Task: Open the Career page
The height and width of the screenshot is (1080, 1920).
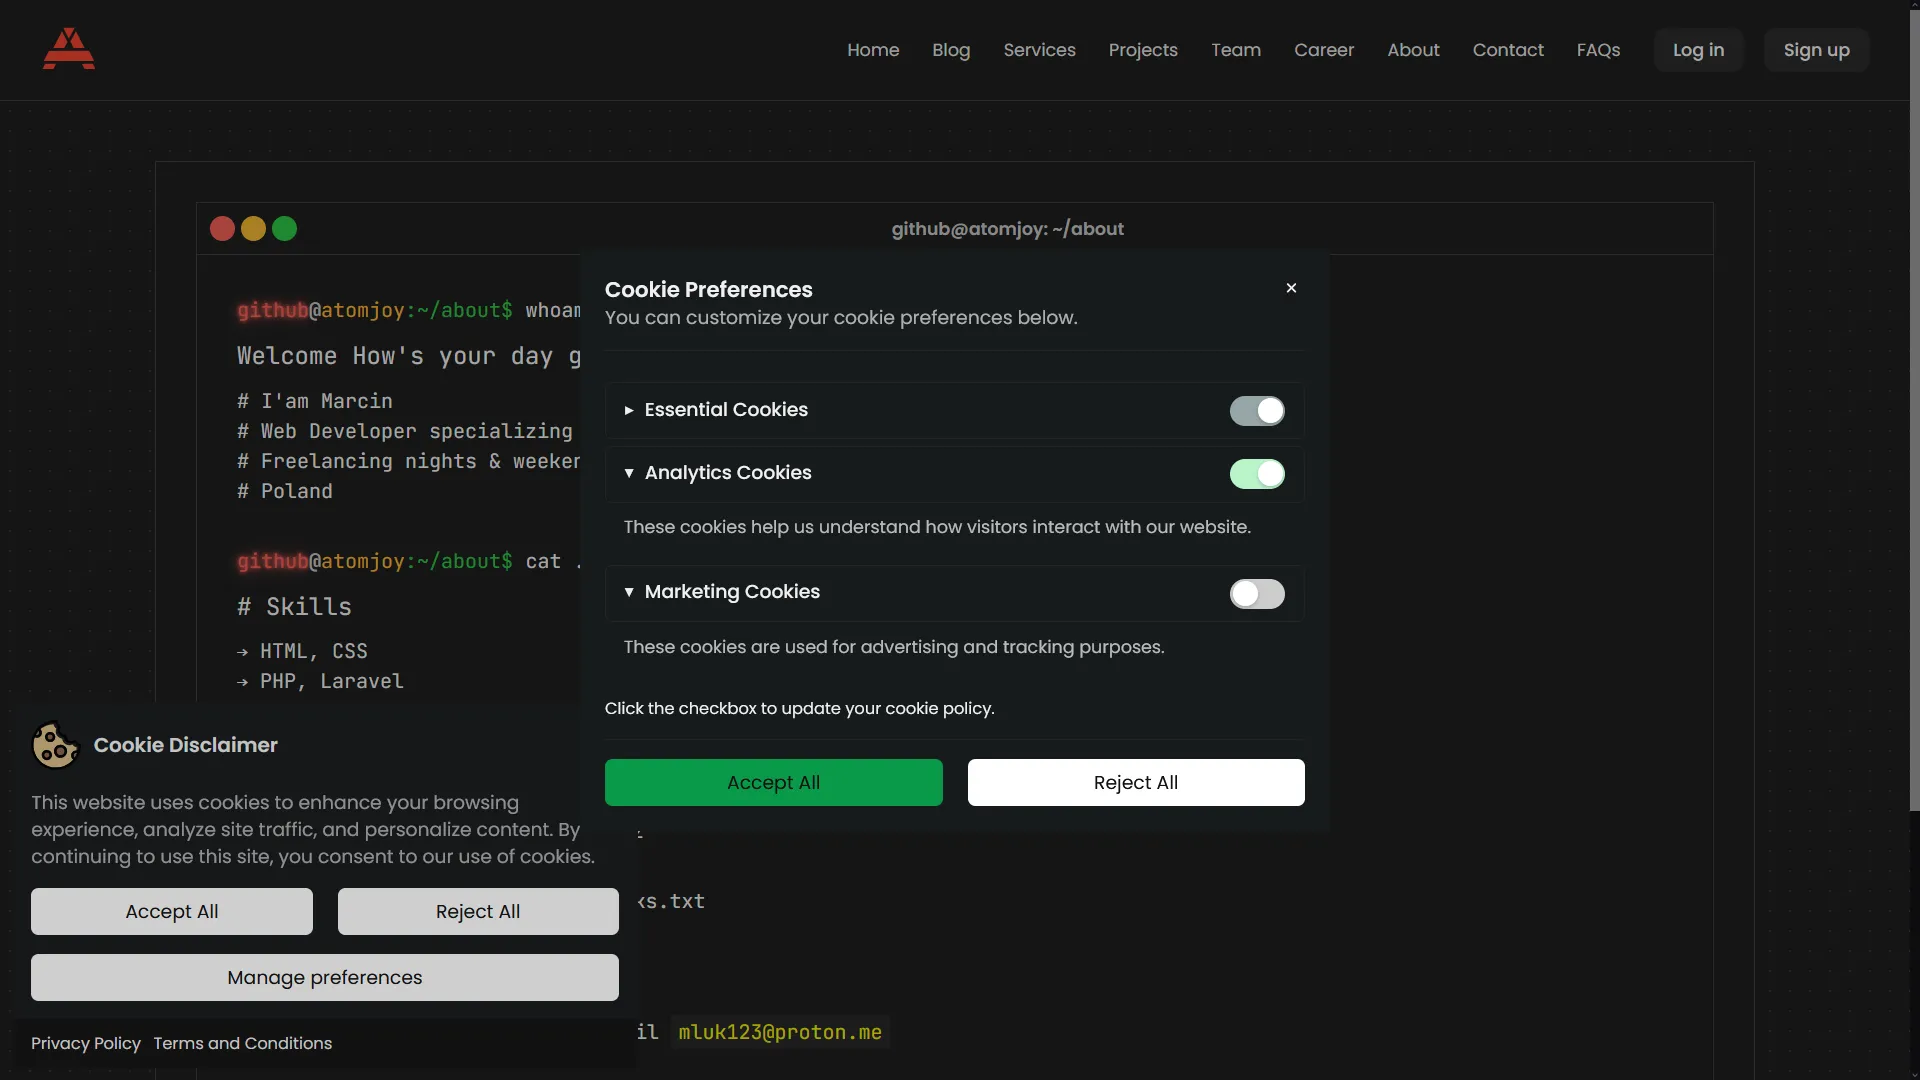Action: tap(1324, 50)
